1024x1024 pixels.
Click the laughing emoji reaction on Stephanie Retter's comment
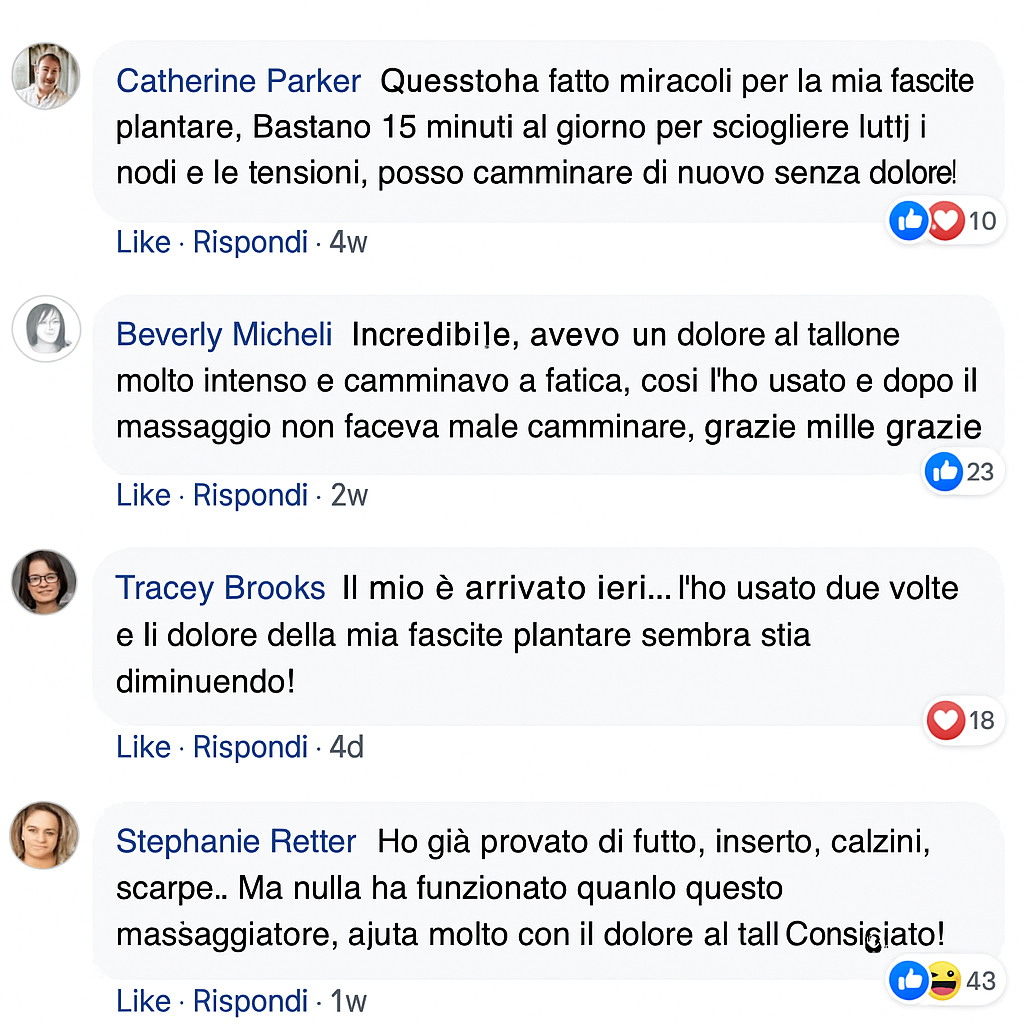point(943,980)
